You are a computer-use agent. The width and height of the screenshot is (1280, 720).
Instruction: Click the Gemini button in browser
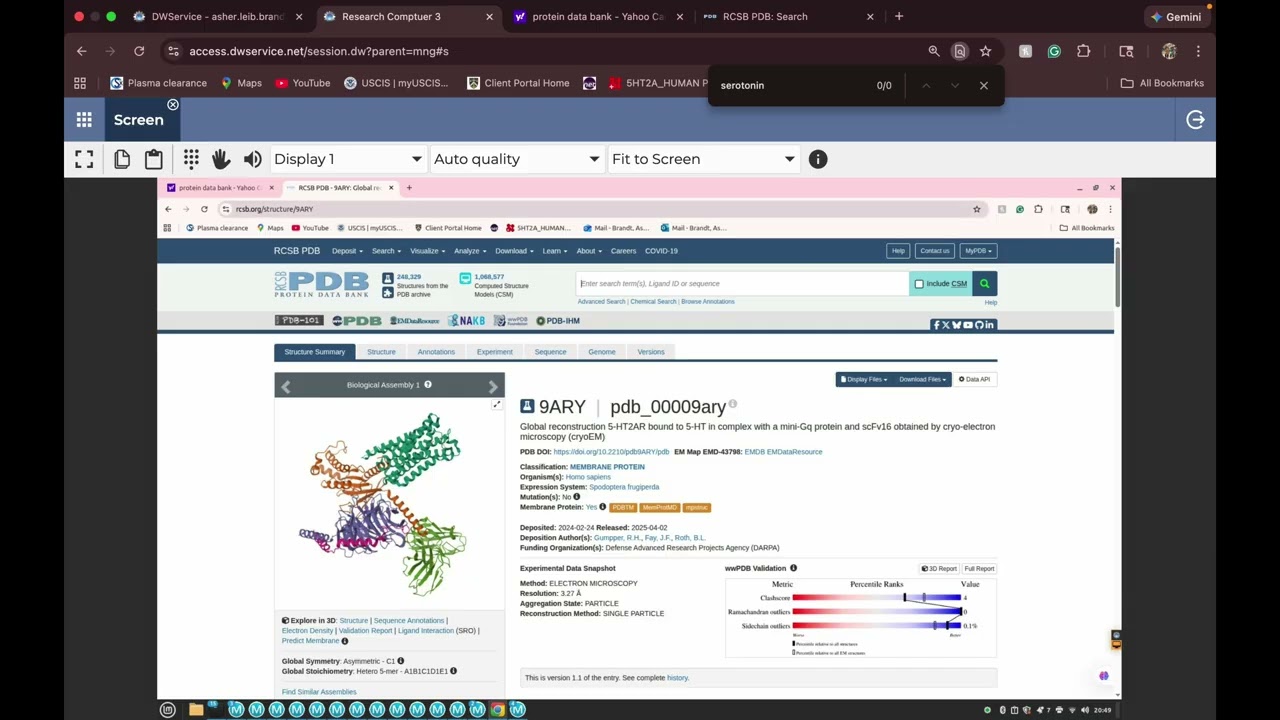1176,17
